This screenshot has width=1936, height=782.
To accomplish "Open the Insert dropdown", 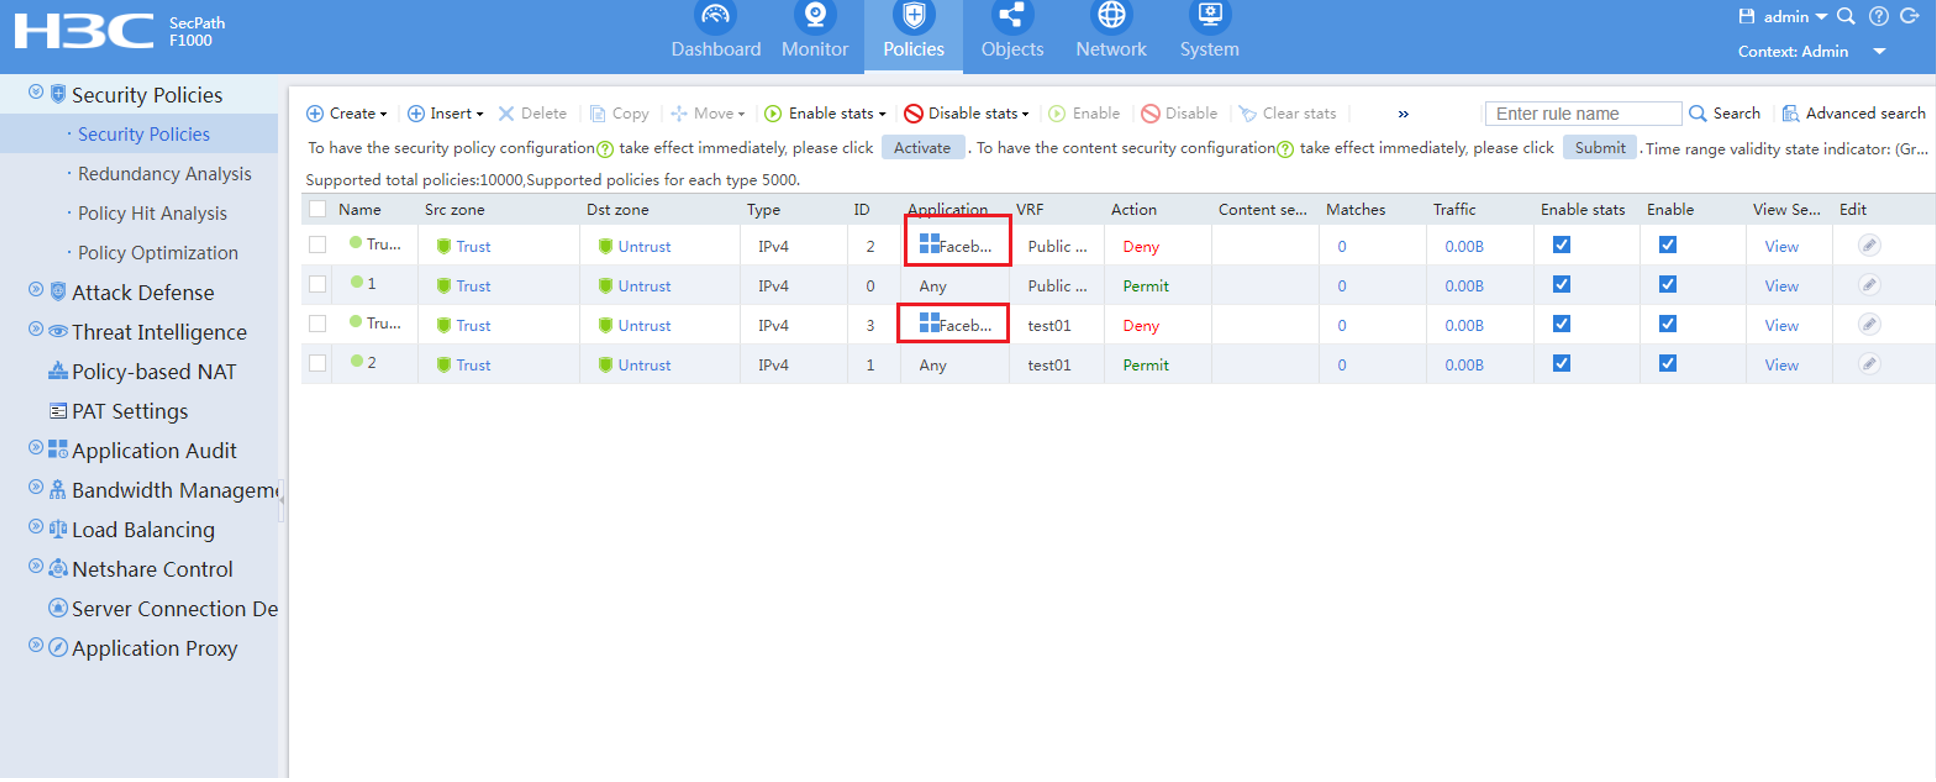I will (x=445, y=113).
